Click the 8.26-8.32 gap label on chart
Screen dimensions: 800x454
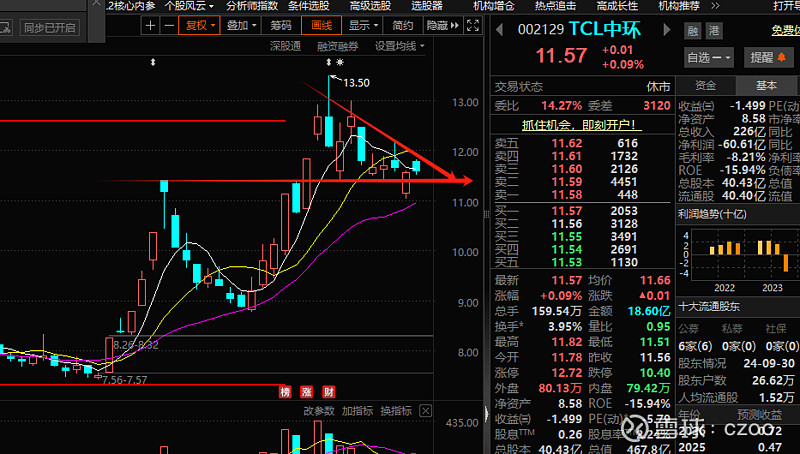point(136,345)
